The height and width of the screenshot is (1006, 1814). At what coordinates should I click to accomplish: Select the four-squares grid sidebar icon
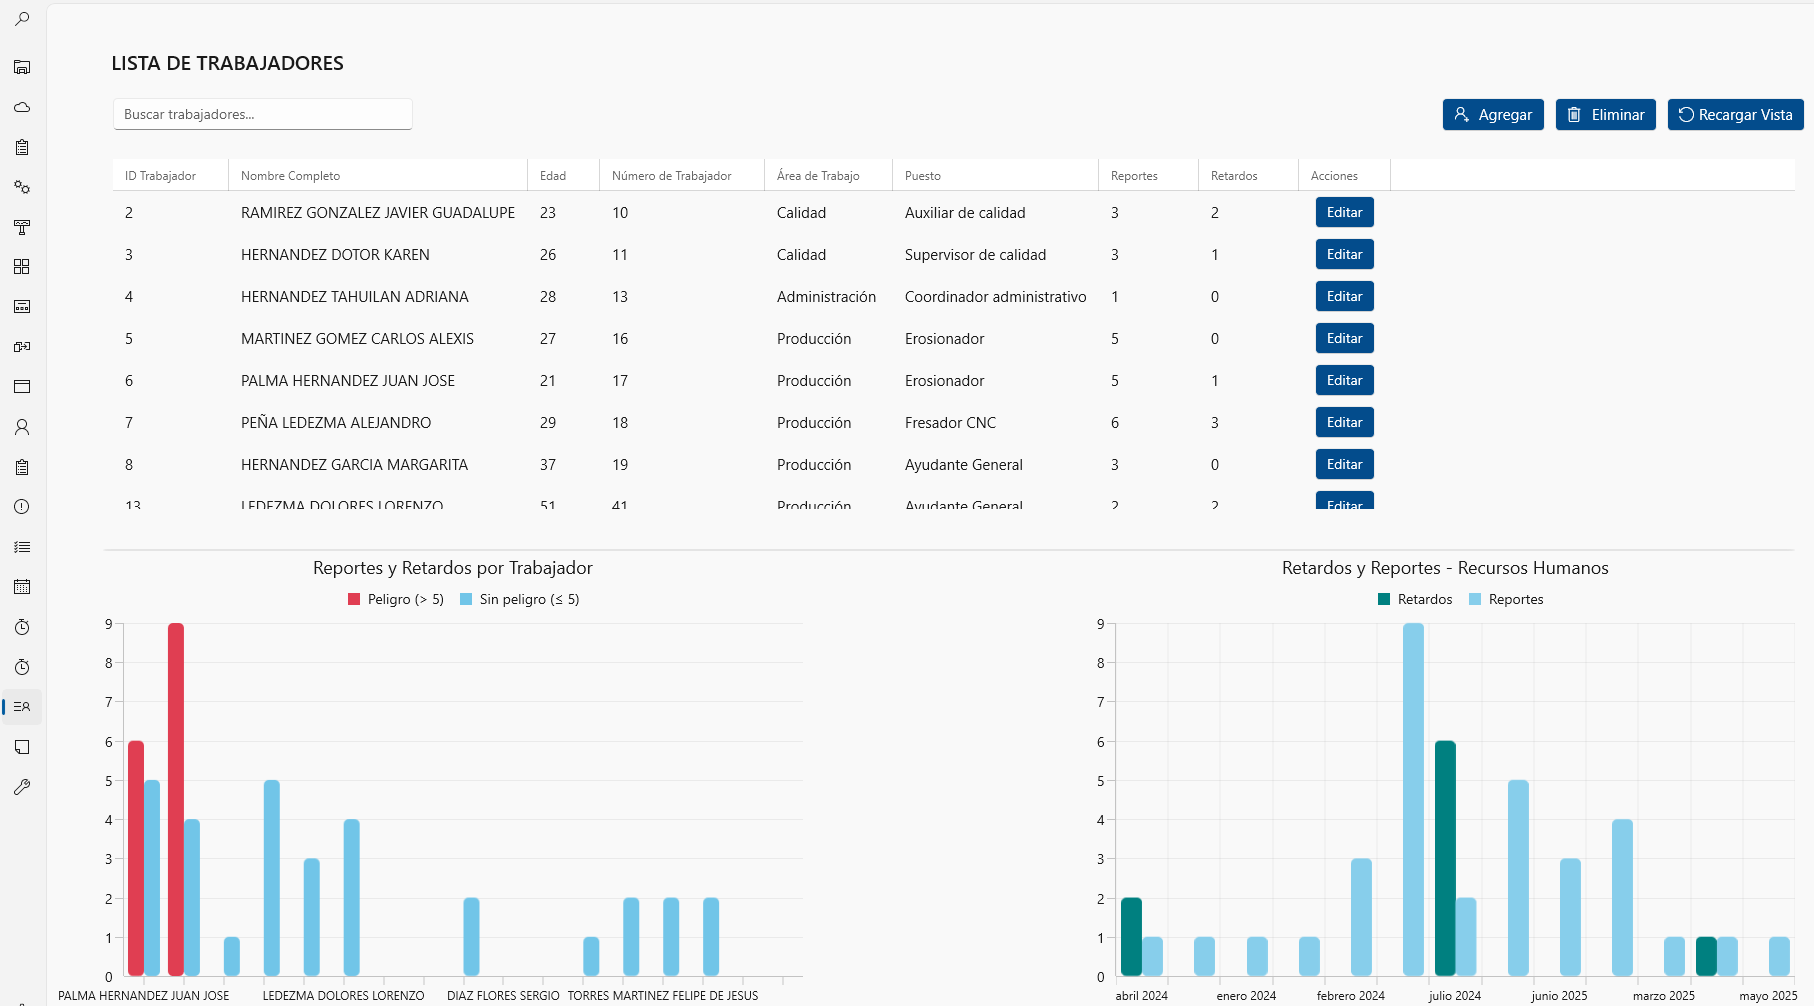(22, 267)
